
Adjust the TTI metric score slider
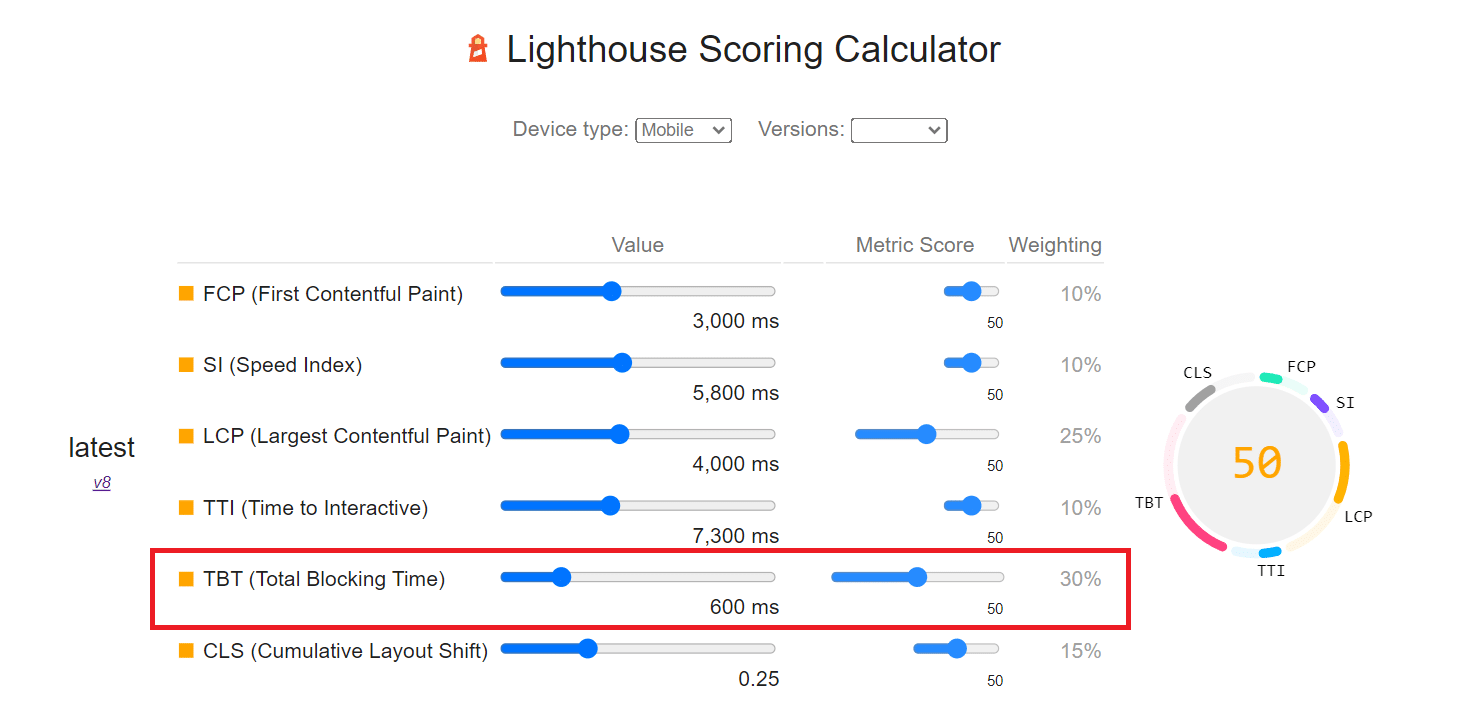point(971,506)
